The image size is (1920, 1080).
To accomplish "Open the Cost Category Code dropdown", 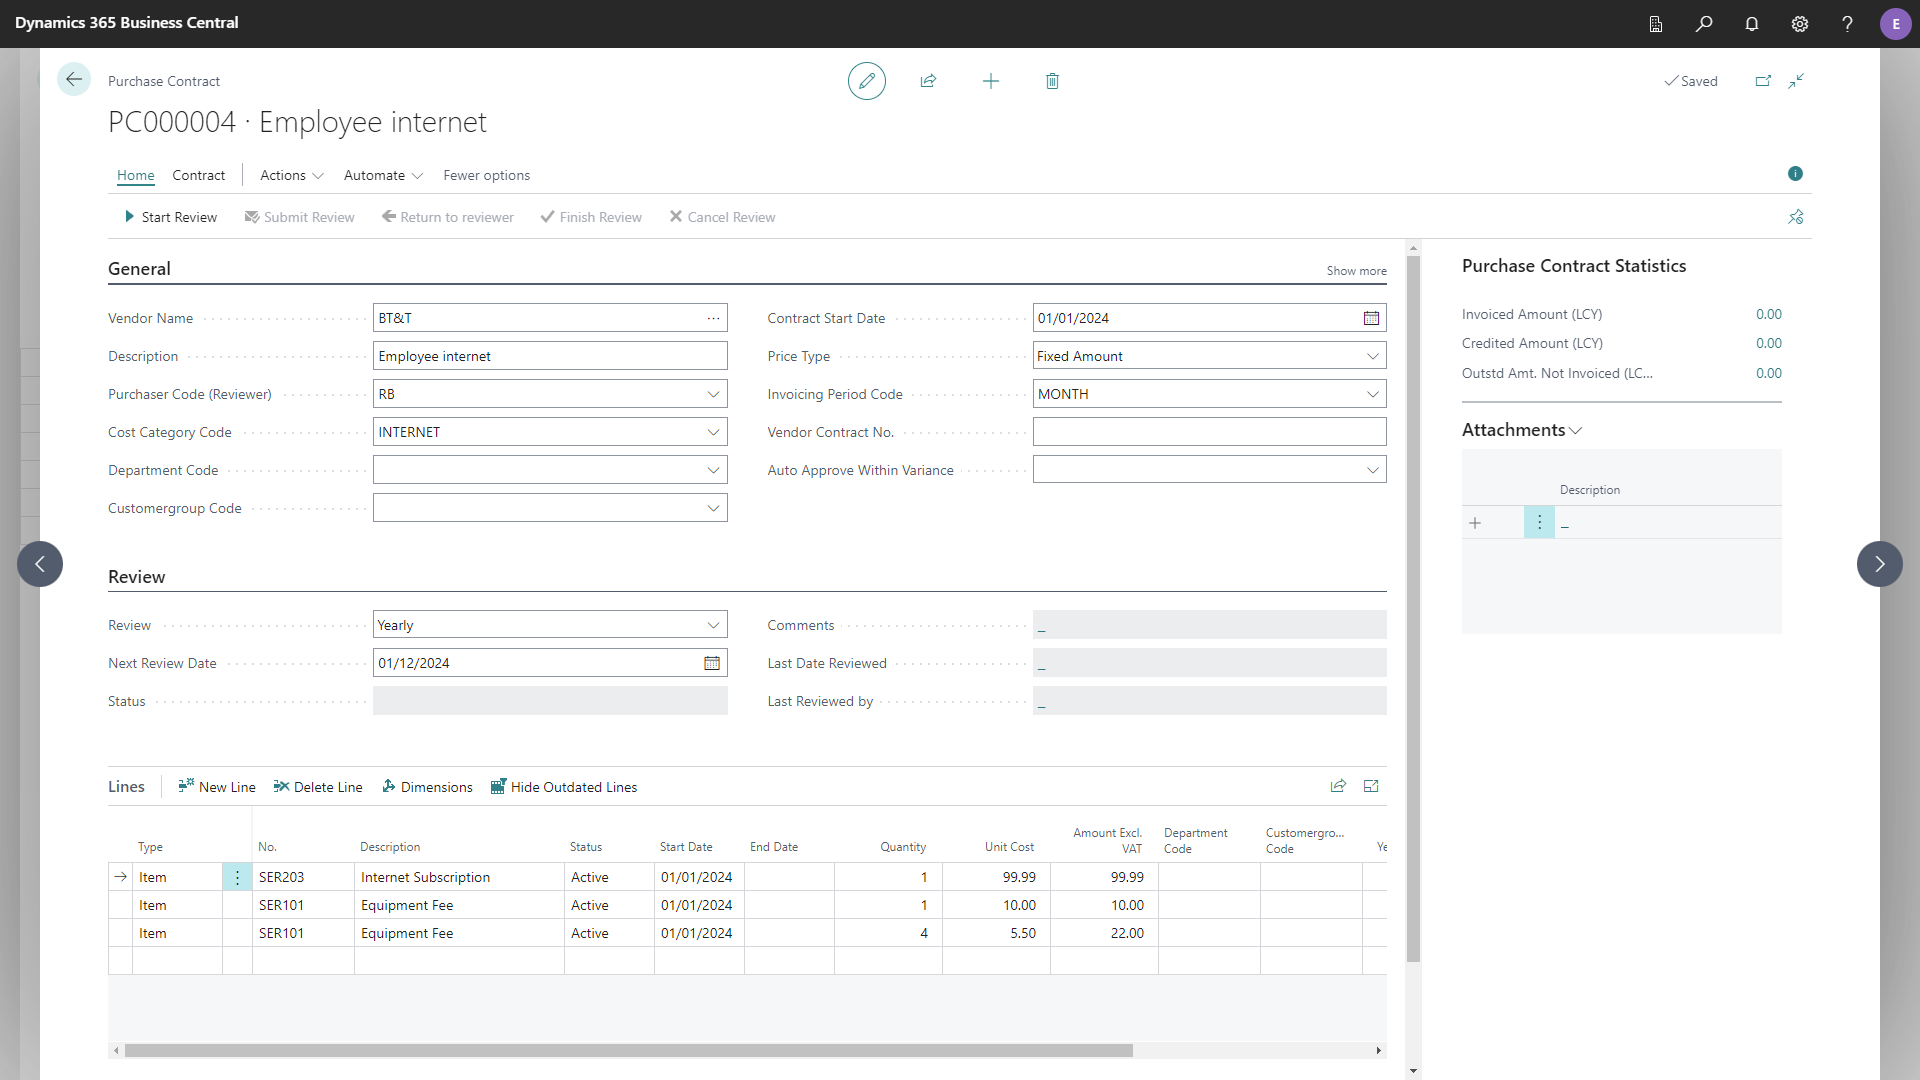I will click(713, 432).
